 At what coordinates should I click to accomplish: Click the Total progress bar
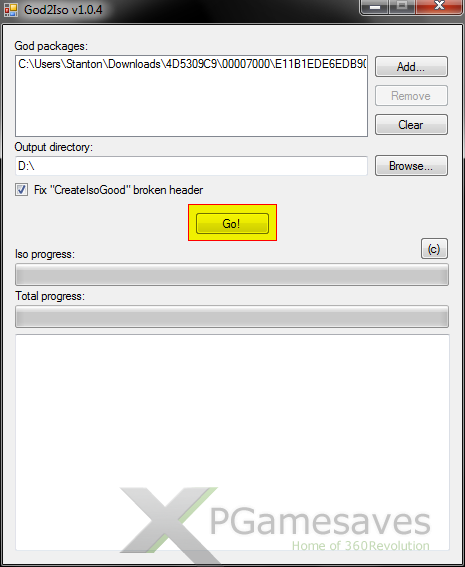(x=232, y=316)
